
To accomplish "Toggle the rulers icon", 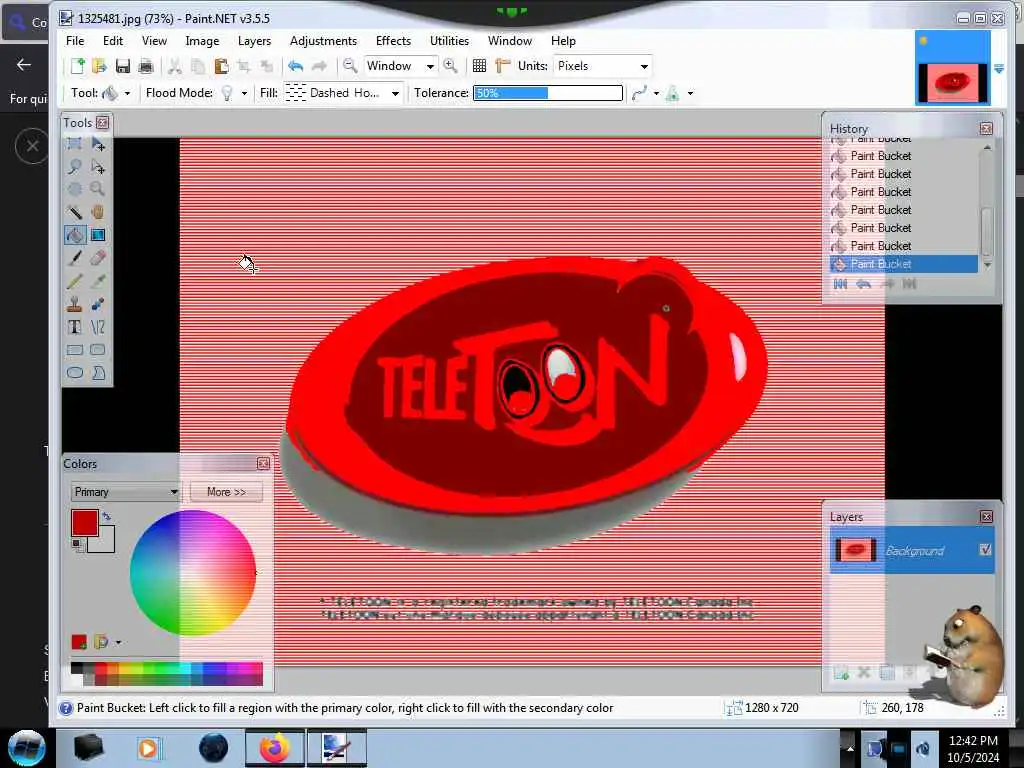I will 502,66.
